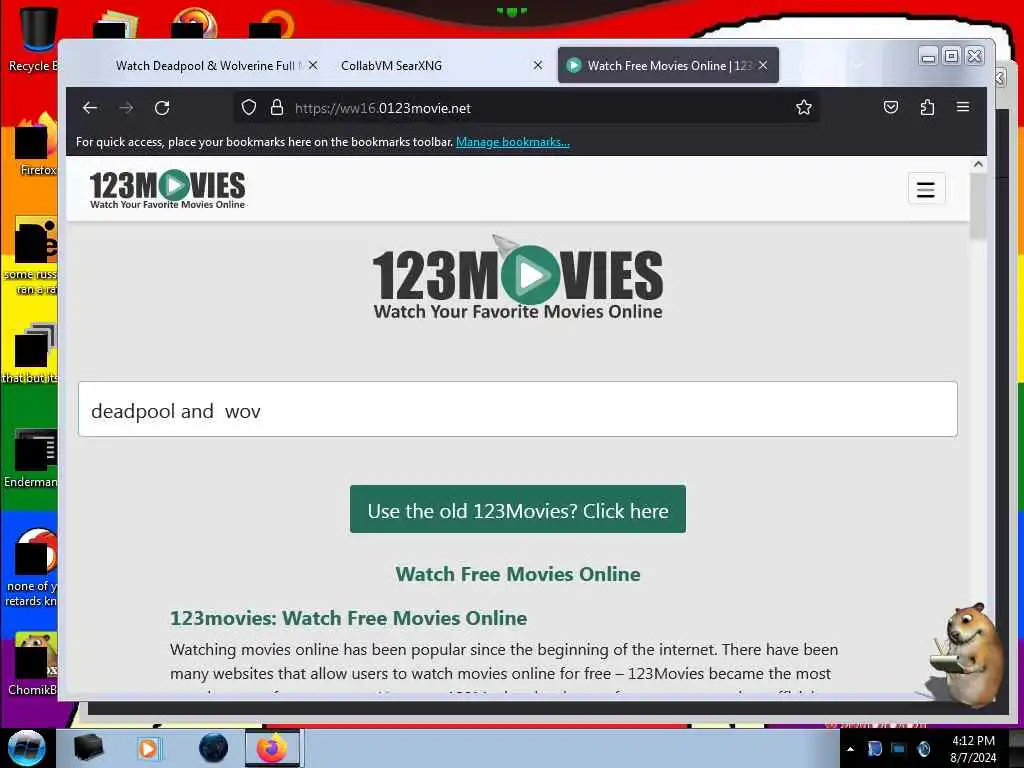The image size is (1024, 768).
Task: Select the Enderman desktop icon
Action: click(31, 458)
